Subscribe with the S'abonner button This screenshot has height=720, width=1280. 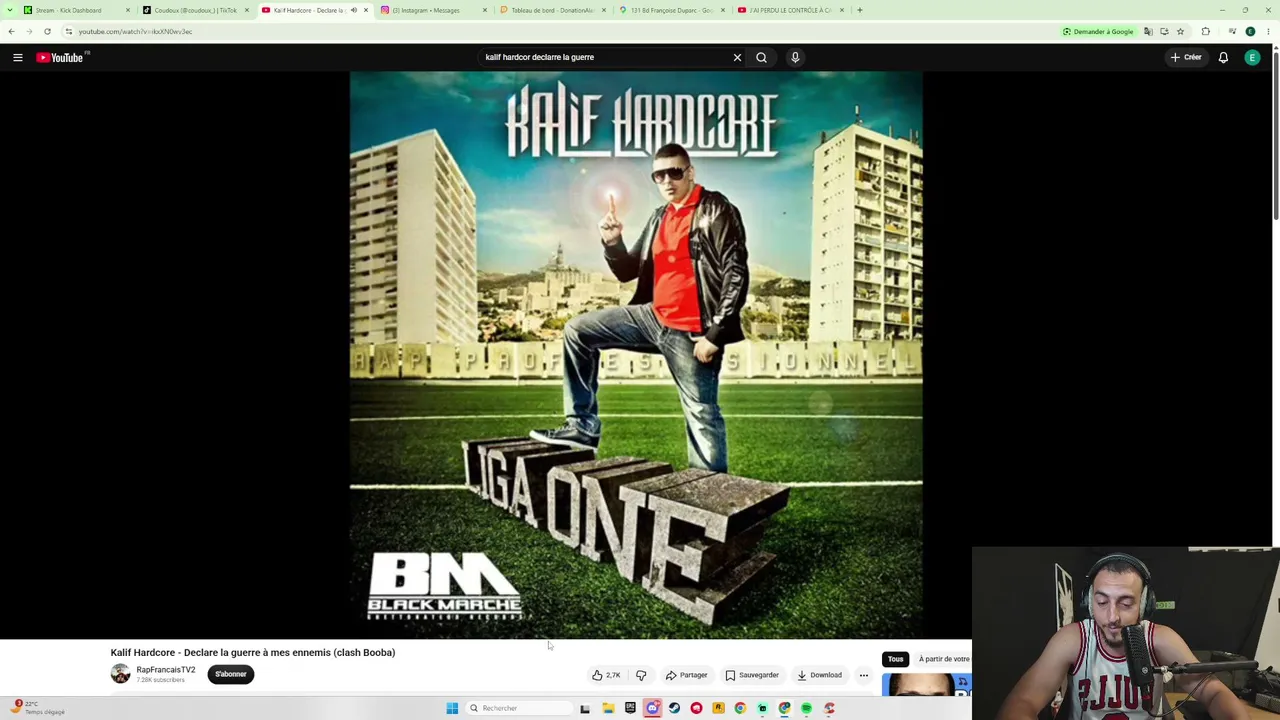click(x=230, y=674)
